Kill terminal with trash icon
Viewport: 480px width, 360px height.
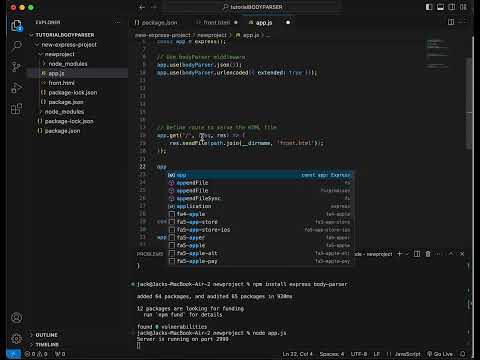(428, 254)
